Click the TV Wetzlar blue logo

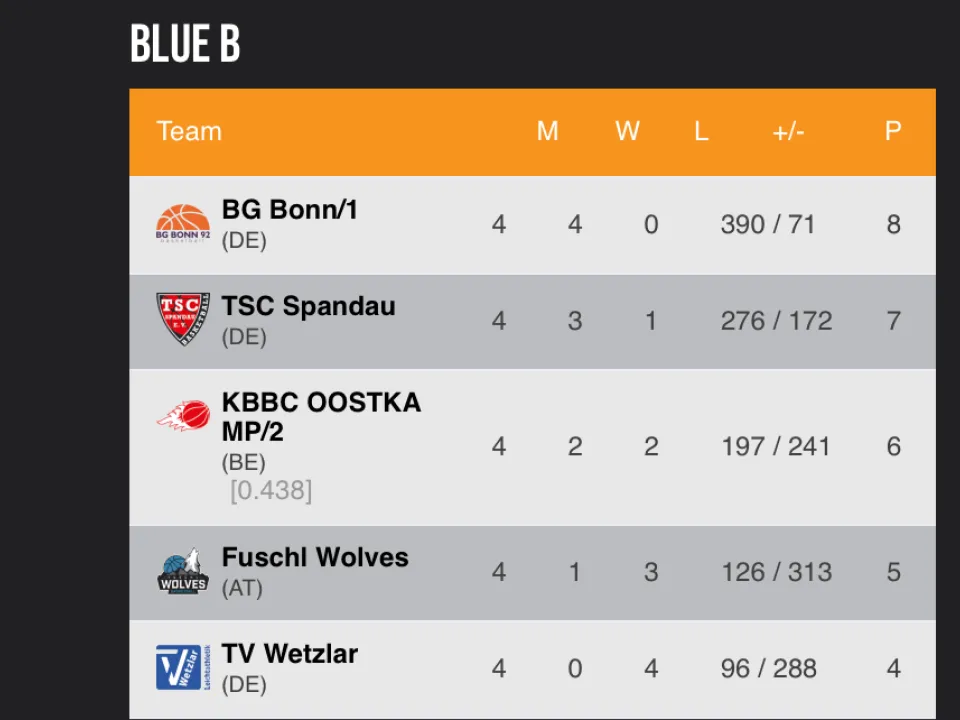(x=183, y=667)
